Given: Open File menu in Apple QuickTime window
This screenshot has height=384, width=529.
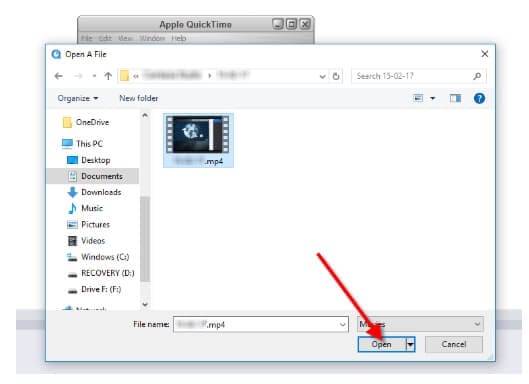Looking at the screenshot, I should click(87, 38).
